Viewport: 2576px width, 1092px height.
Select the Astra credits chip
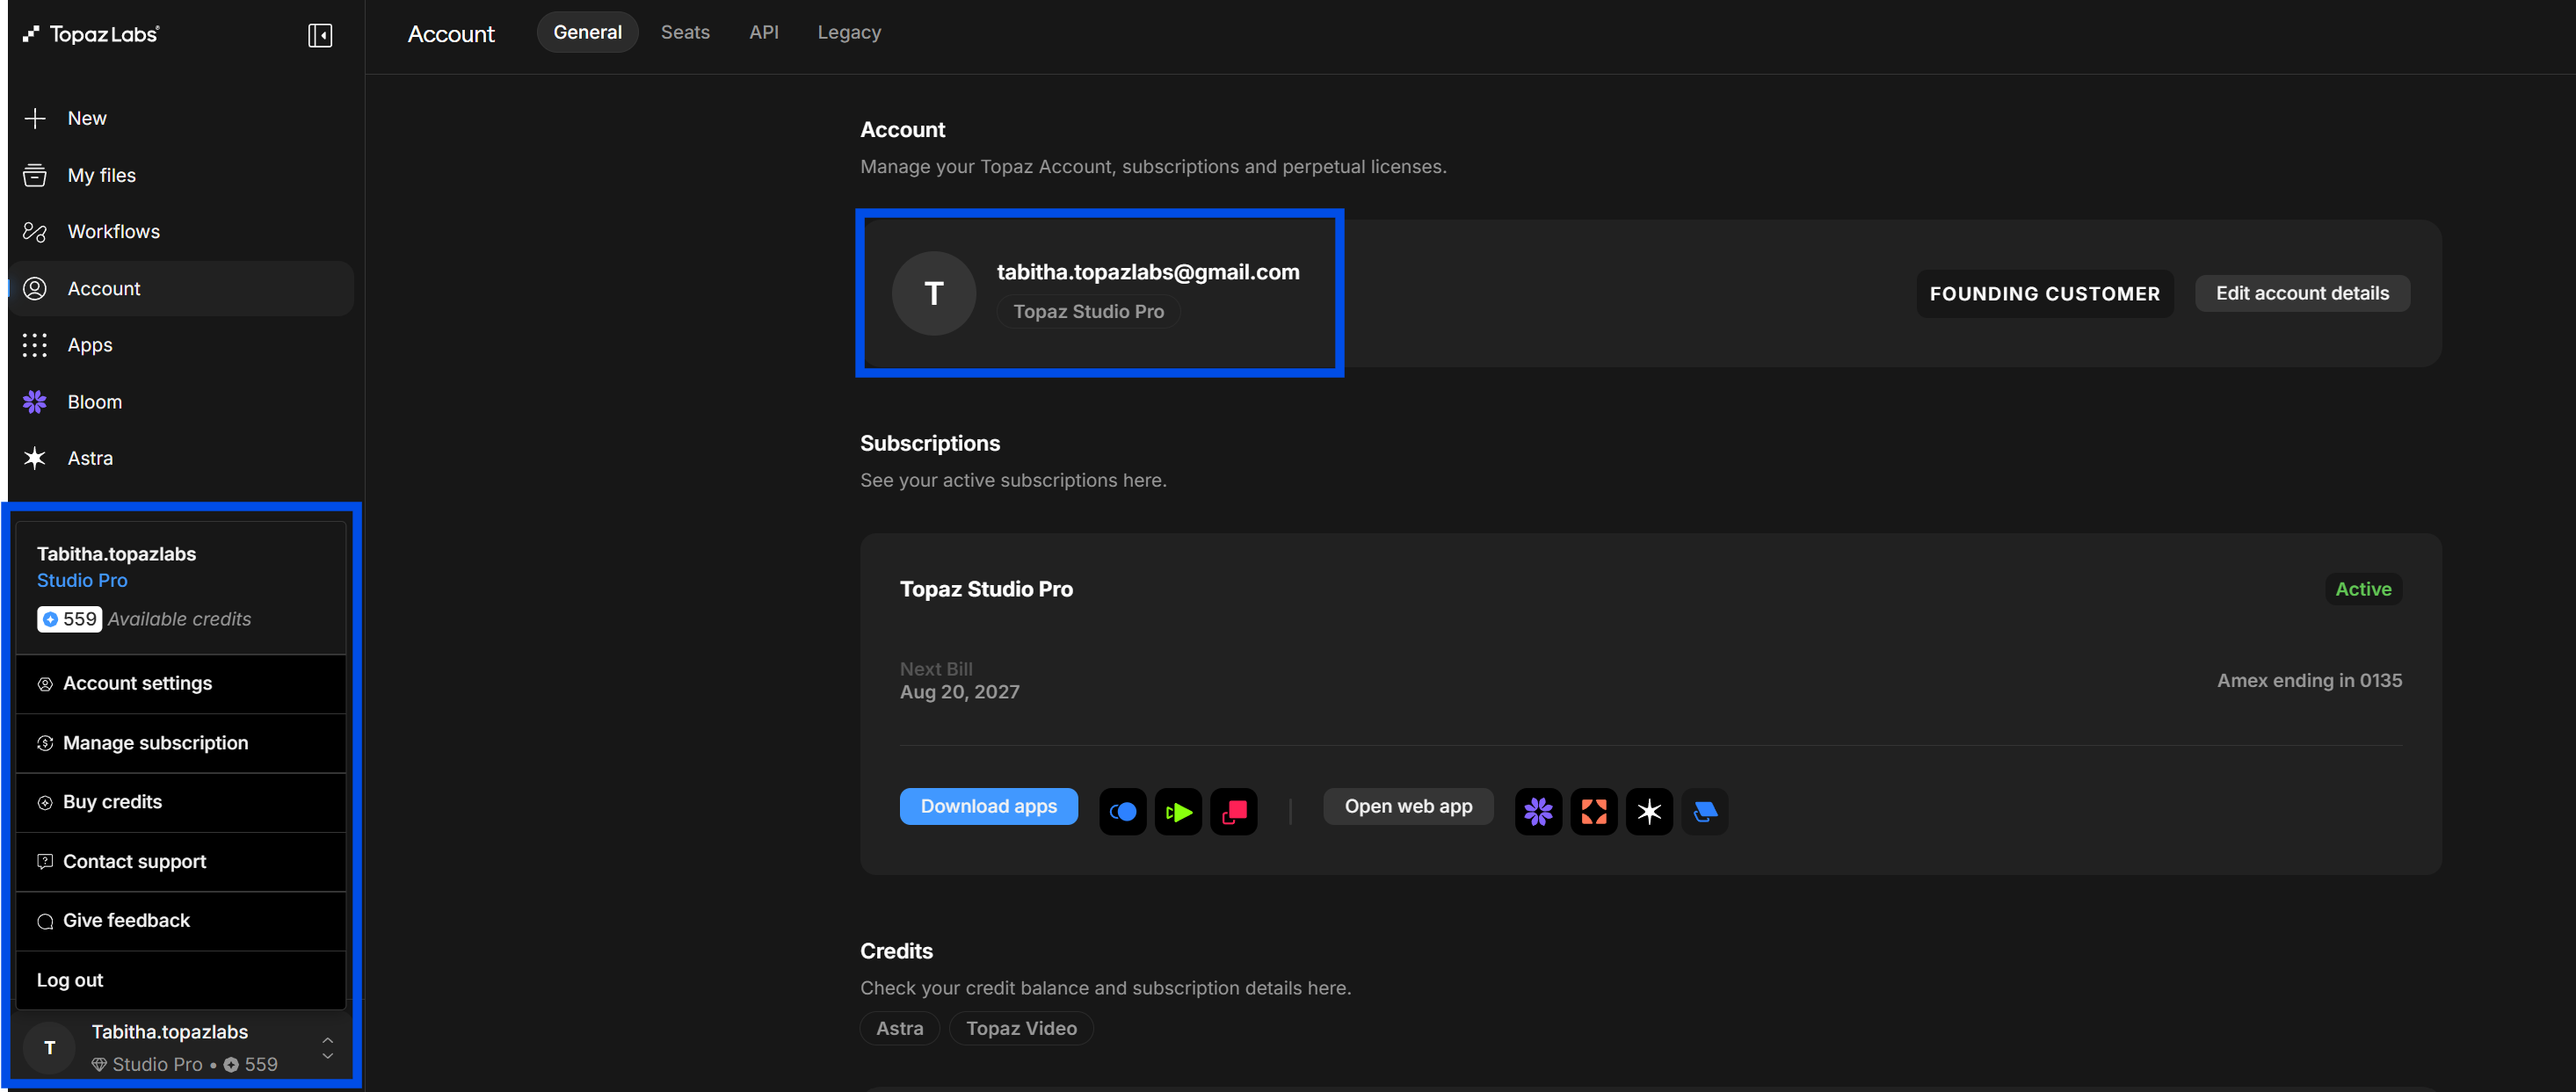900,1028
